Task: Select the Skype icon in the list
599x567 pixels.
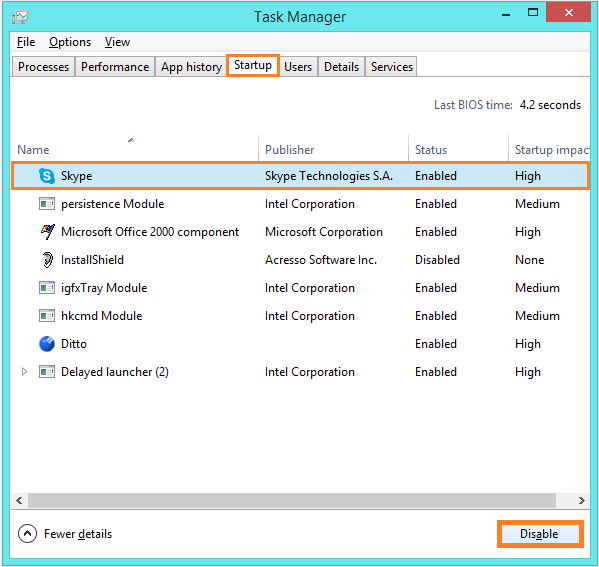Action: click(47, 176)
